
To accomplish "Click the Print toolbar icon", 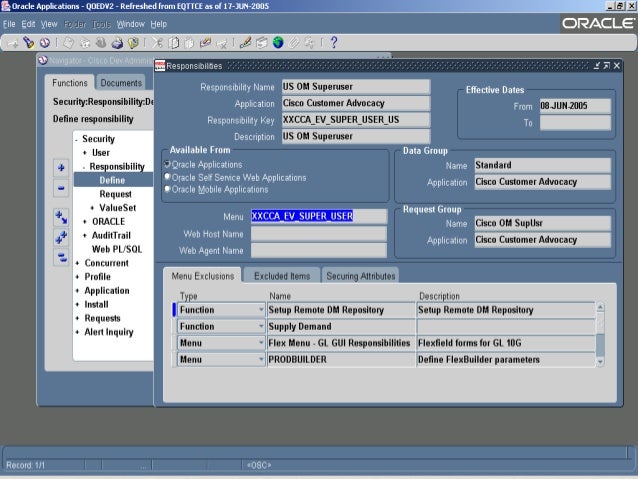I will click(x=116, y=42).
